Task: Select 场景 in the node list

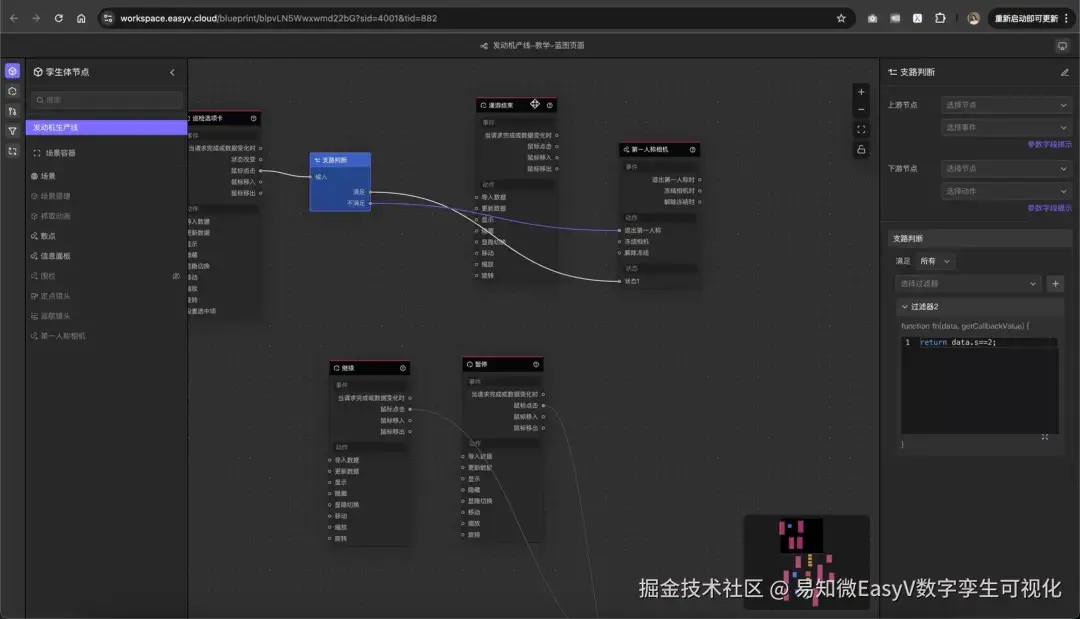Action: tap(48, 176)
